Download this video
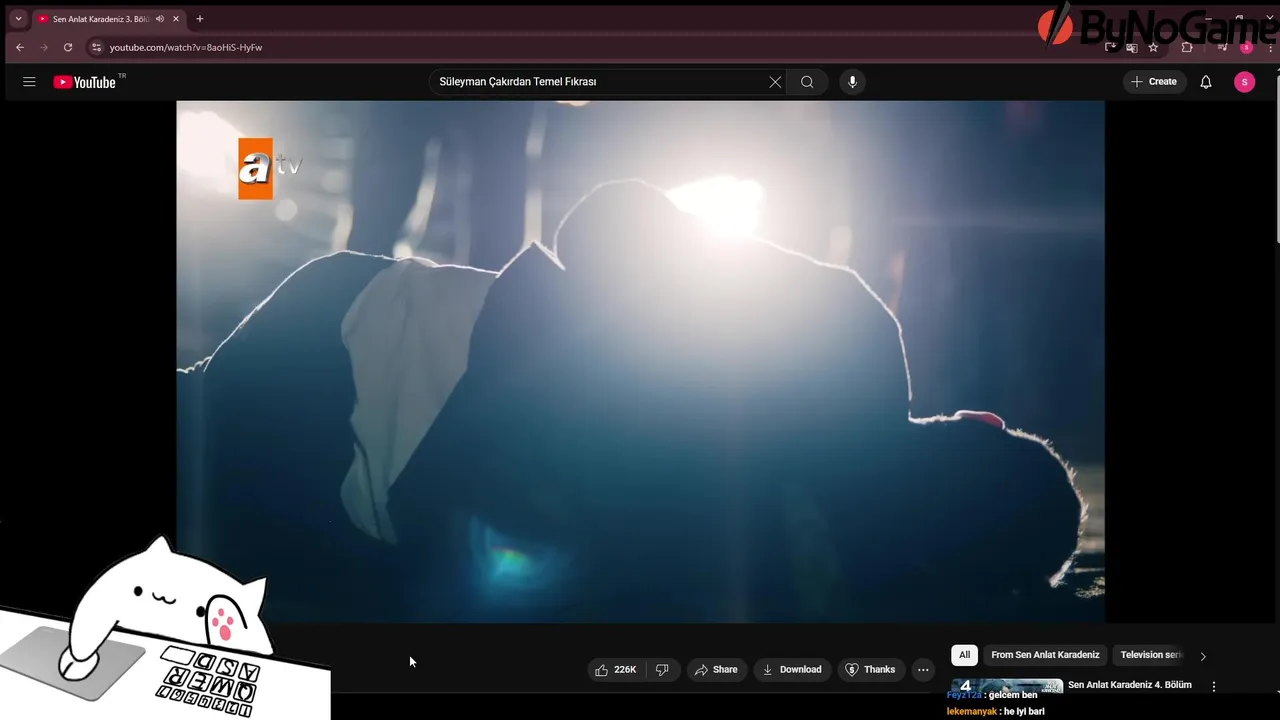This screenshot has width=1280, height=720. pyautogui.click(x=792, y=670)
